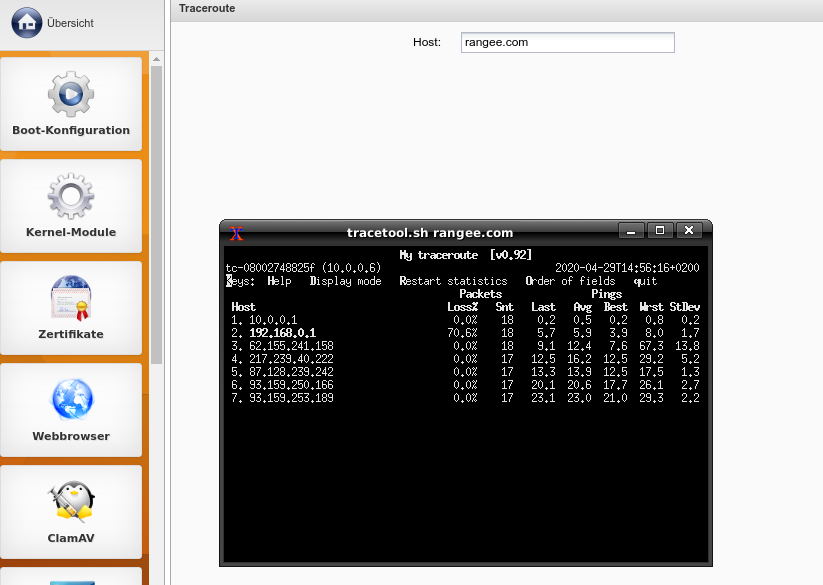Open Boot-Konfiguration gear icon

coord(71,94)
